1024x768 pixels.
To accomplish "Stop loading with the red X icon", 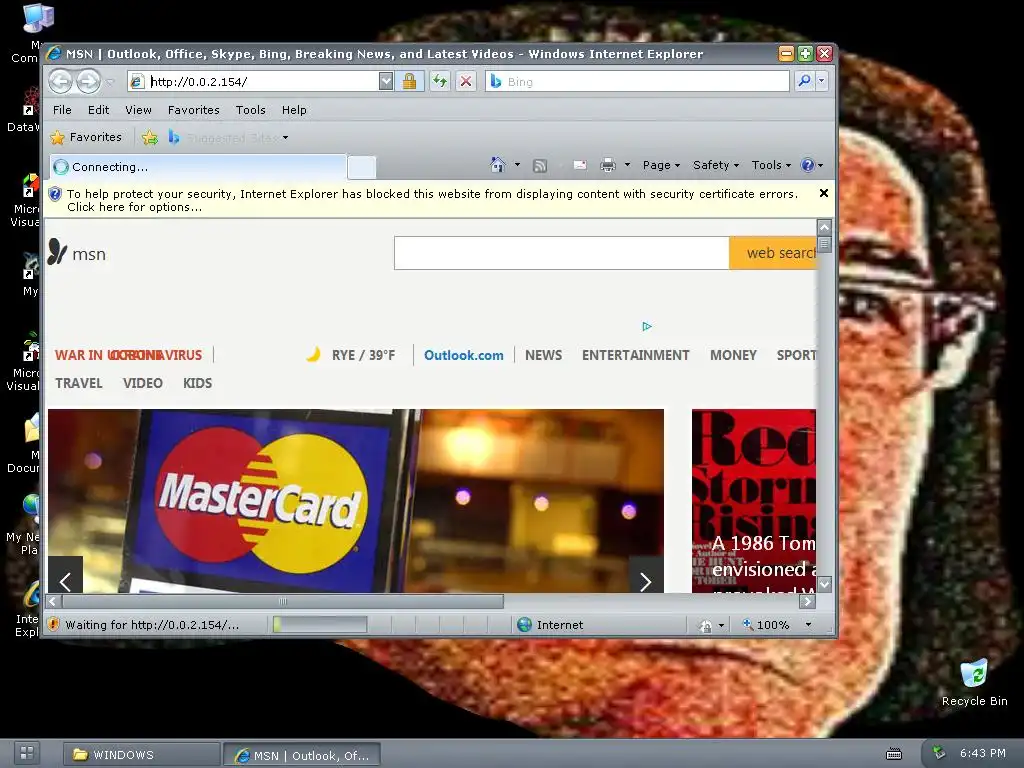I will 466,82.
